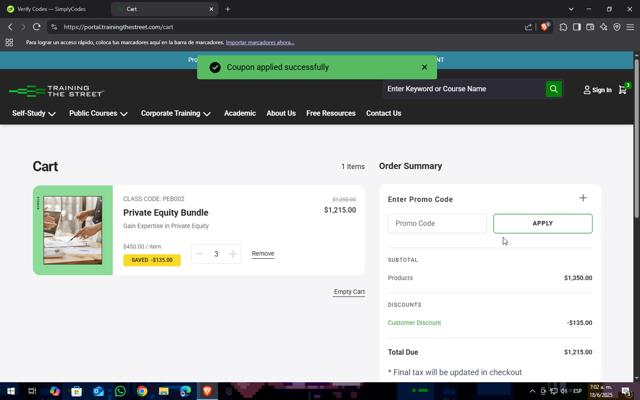Open the shopping cart icon in header
This screenshot has width=640, height=400.
[x=623, y=89]
